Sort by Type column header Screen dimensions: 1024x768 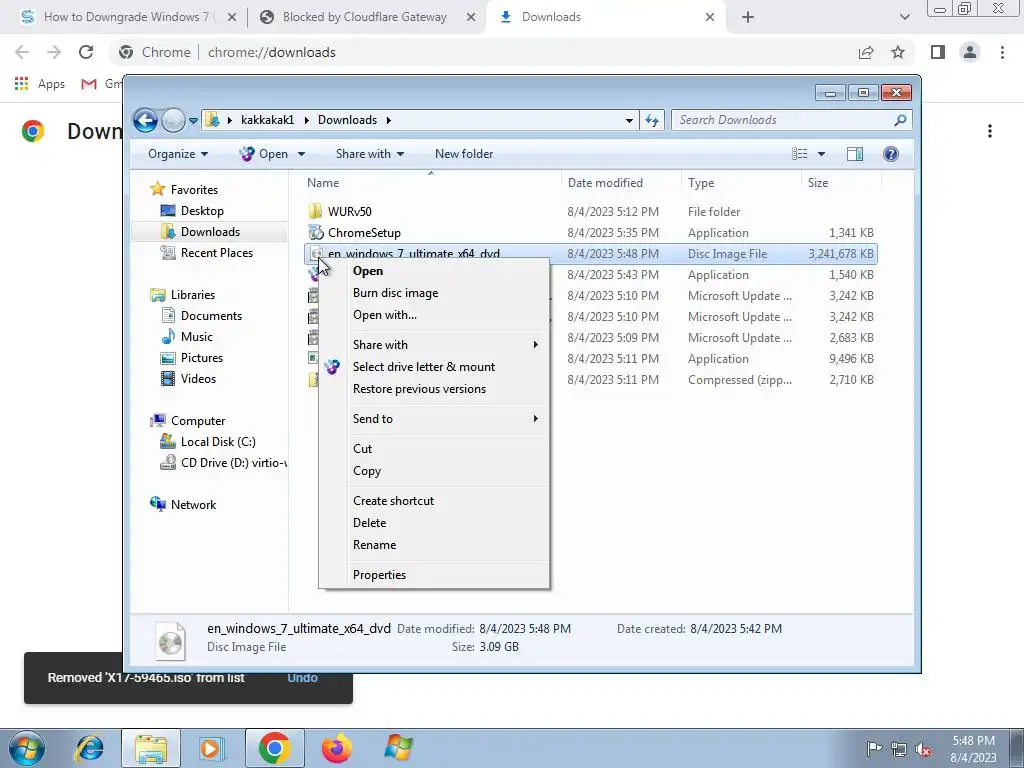coord(741,183)
